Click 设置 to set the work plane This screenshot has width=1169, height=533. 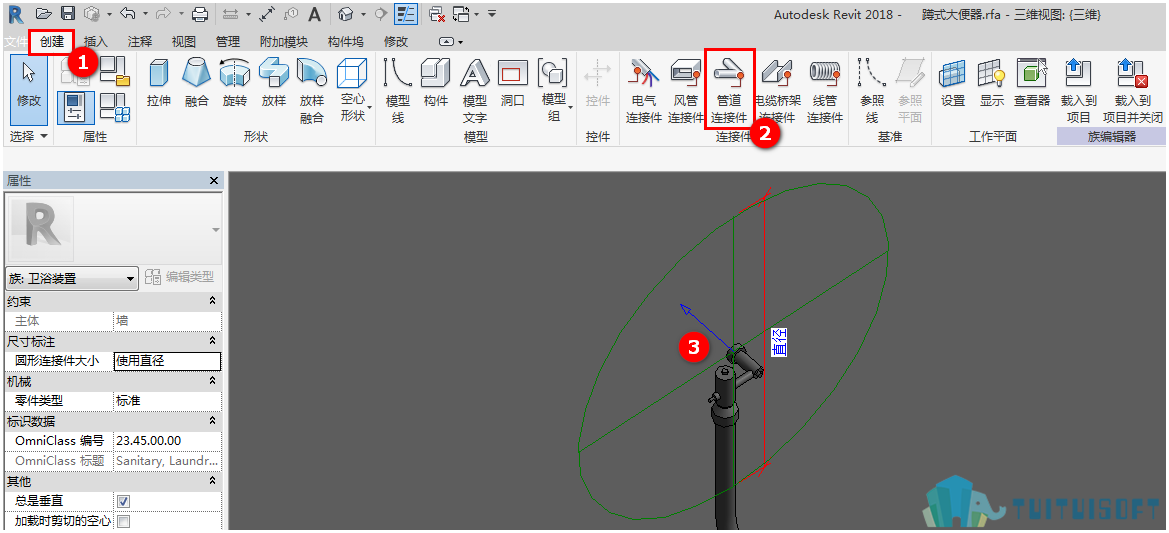click(953, 82)
